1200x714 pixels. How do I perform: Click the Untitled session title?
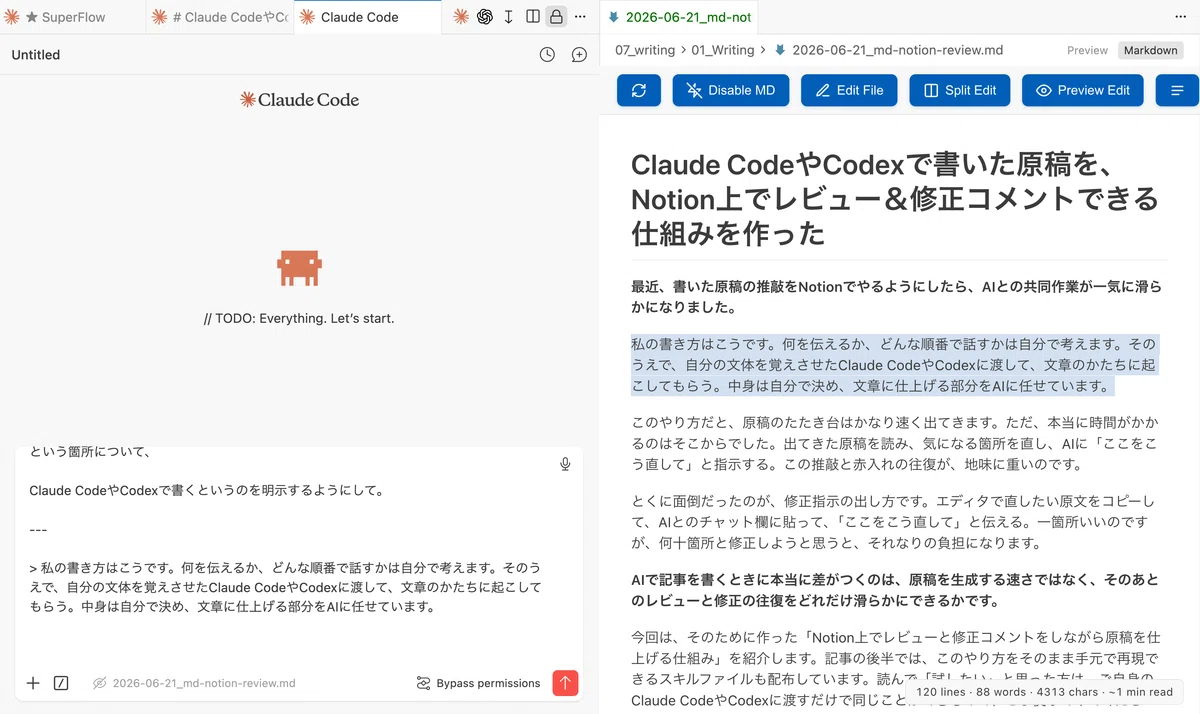[36, 55]
